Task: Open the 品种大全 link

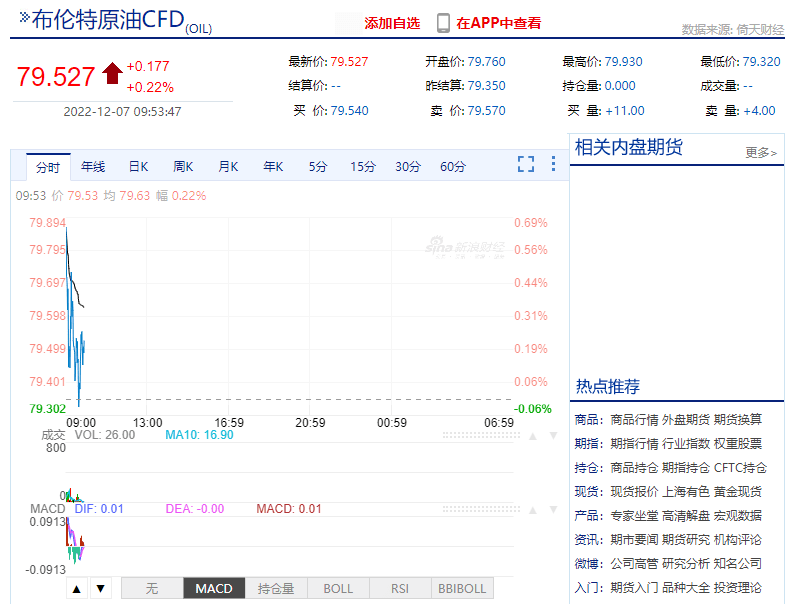Action: point(686,588)
